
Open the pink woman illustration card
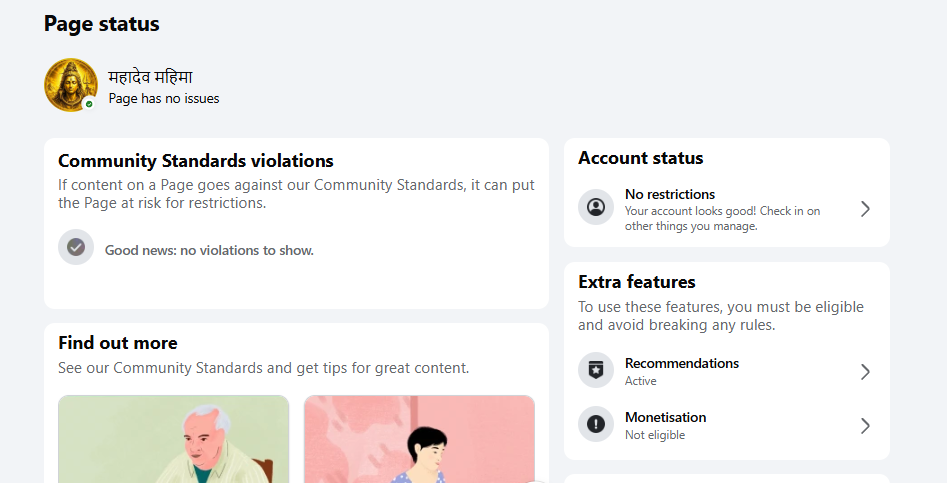tap(419, 440)
